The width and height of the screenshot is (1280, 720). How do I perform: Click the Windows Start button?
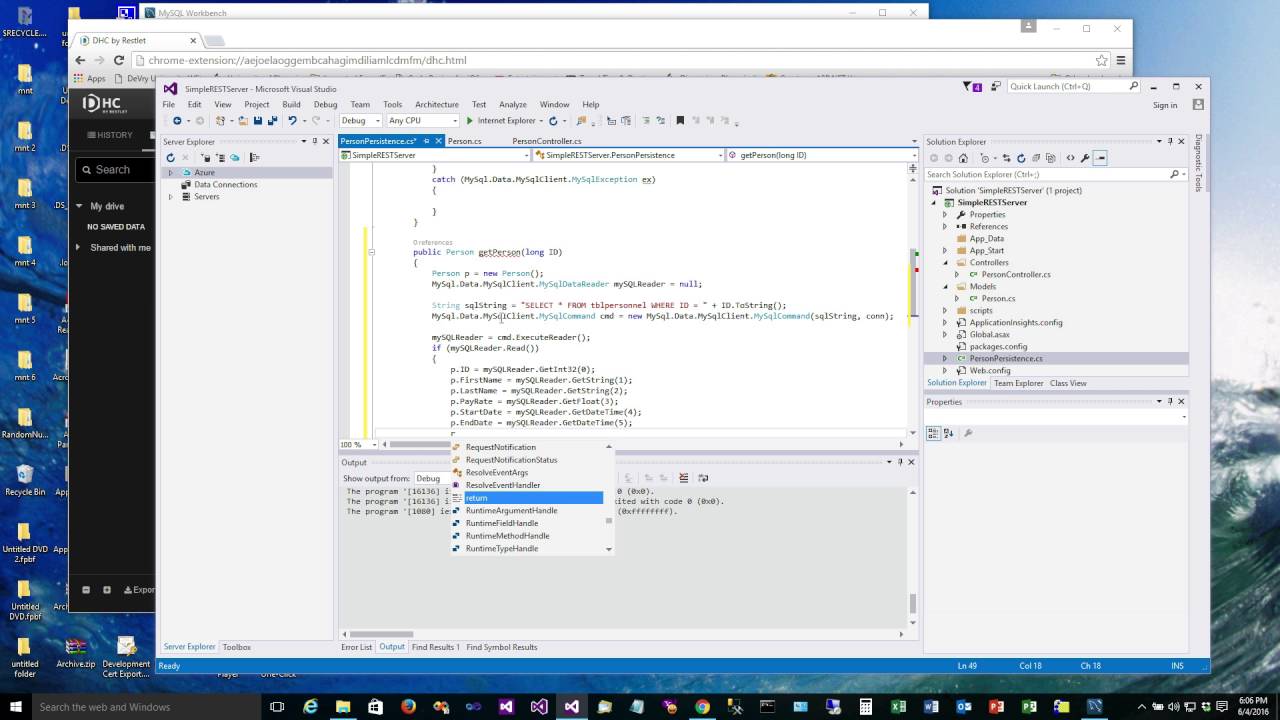15,706
